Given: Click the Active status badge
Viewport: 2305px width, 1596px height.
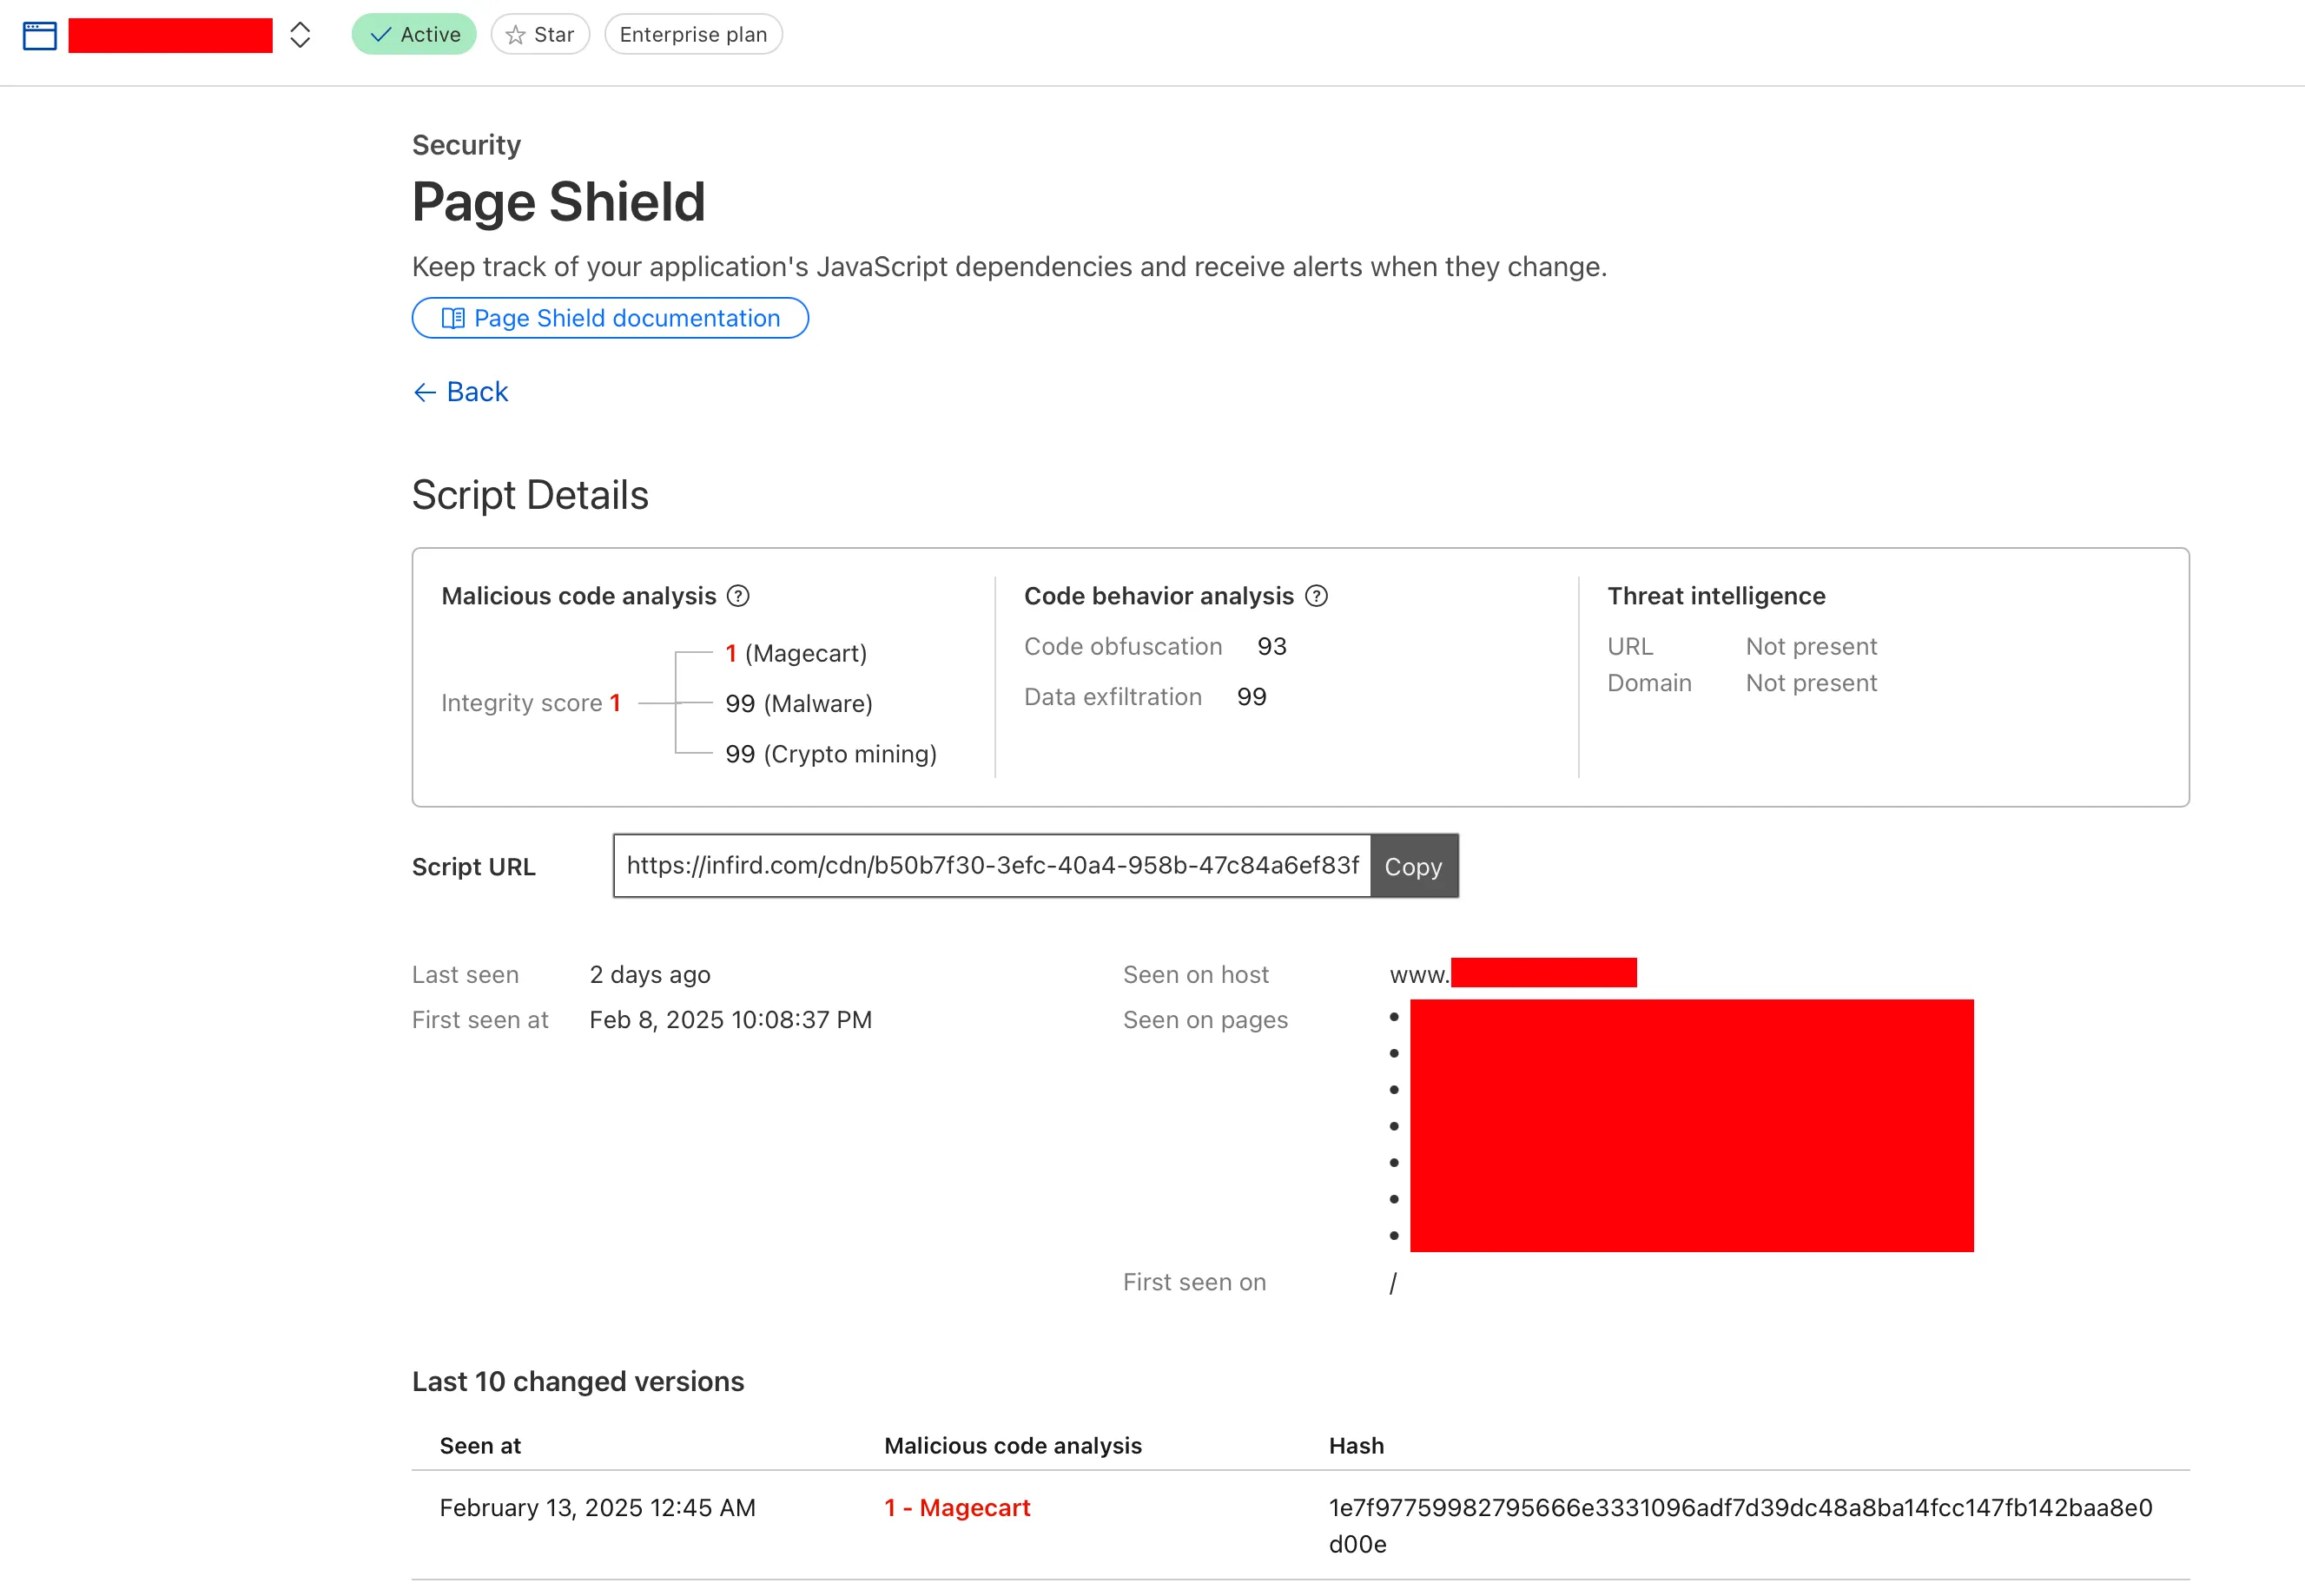Looking at the screenshot, I should (x=414, y=35).
